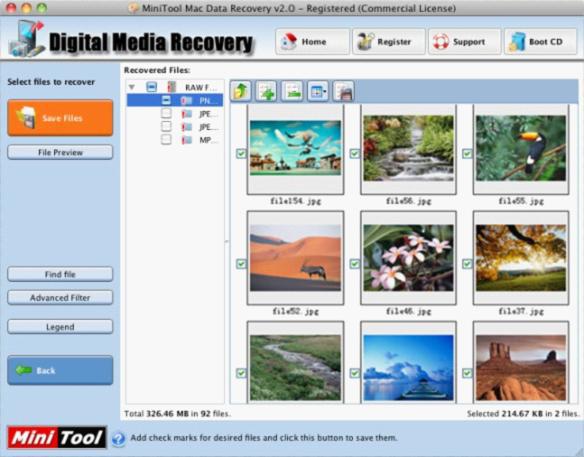584x457 pixels.
Task: Click the file type icon beside PN...
Action: tap(186, 101)
